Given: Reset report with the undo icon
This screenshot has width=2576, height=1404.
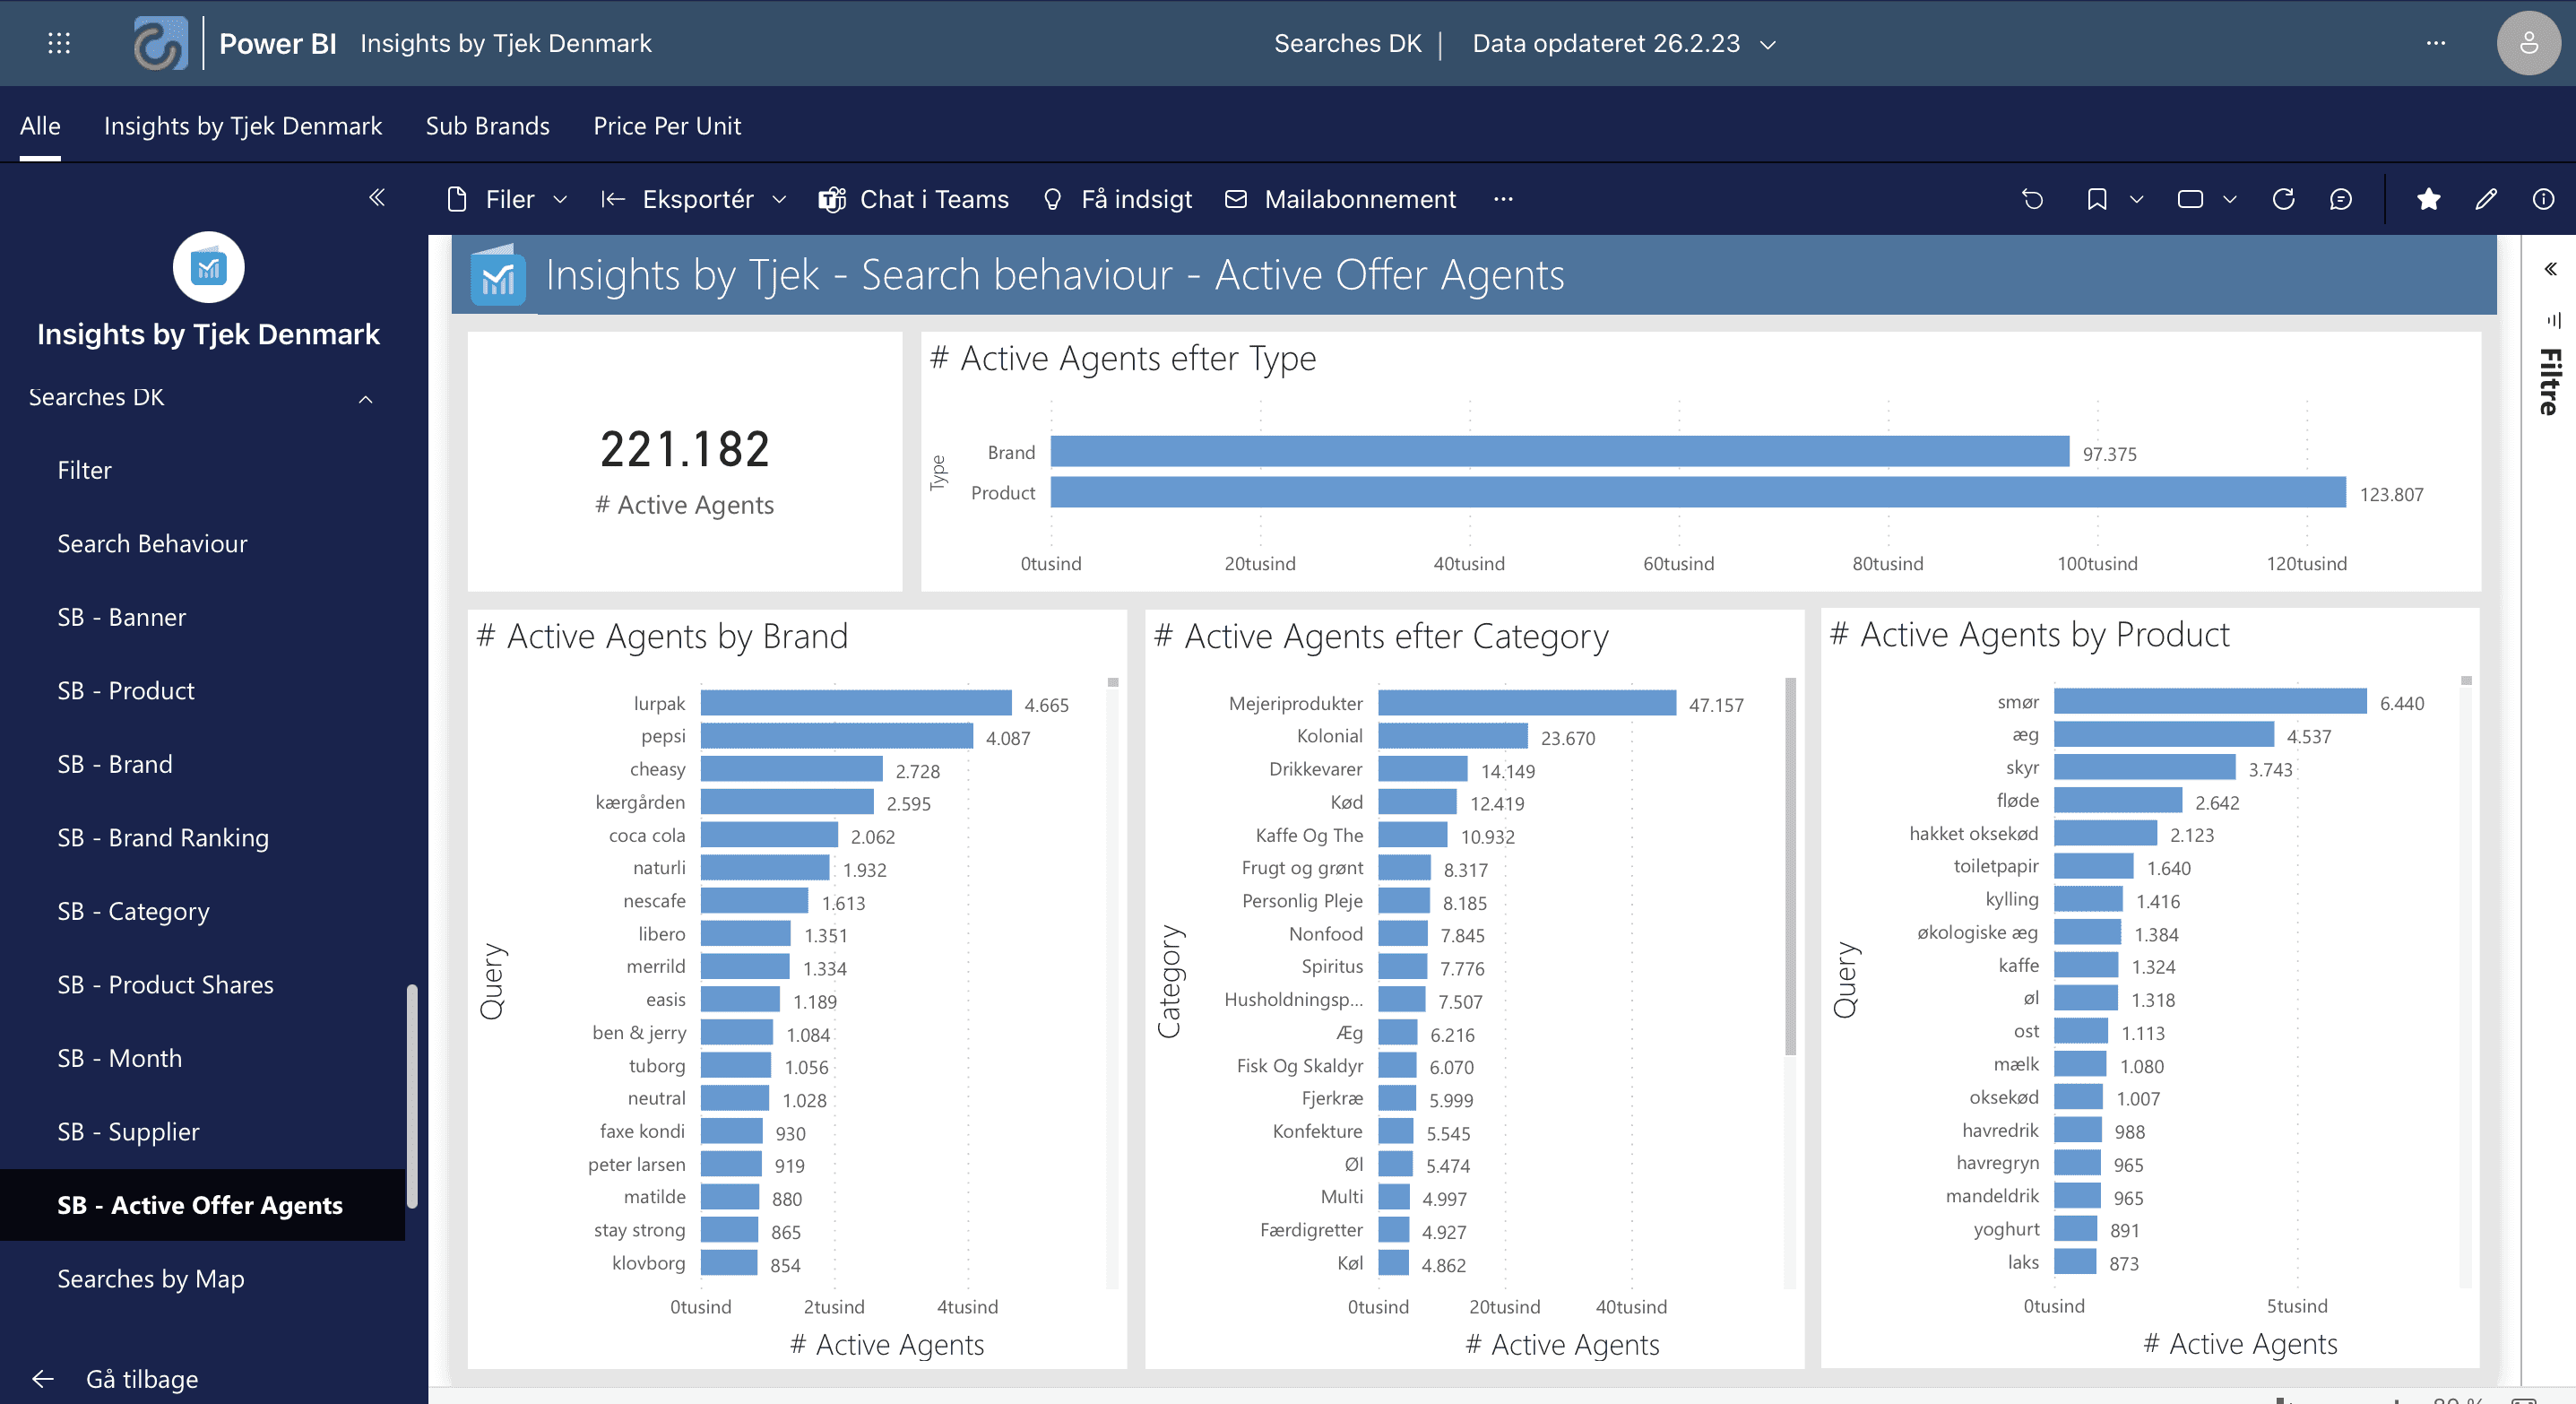Looking at the screenshot, I should tap(2032, 199).
